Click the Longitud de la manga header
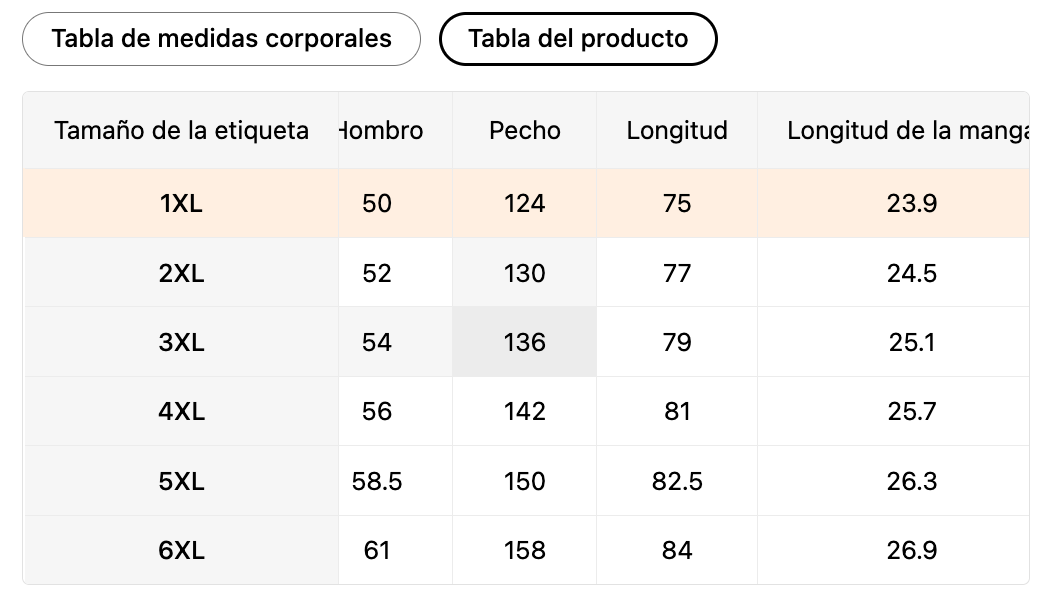The width and height of the screenshot is (1044, 600). 908,131
